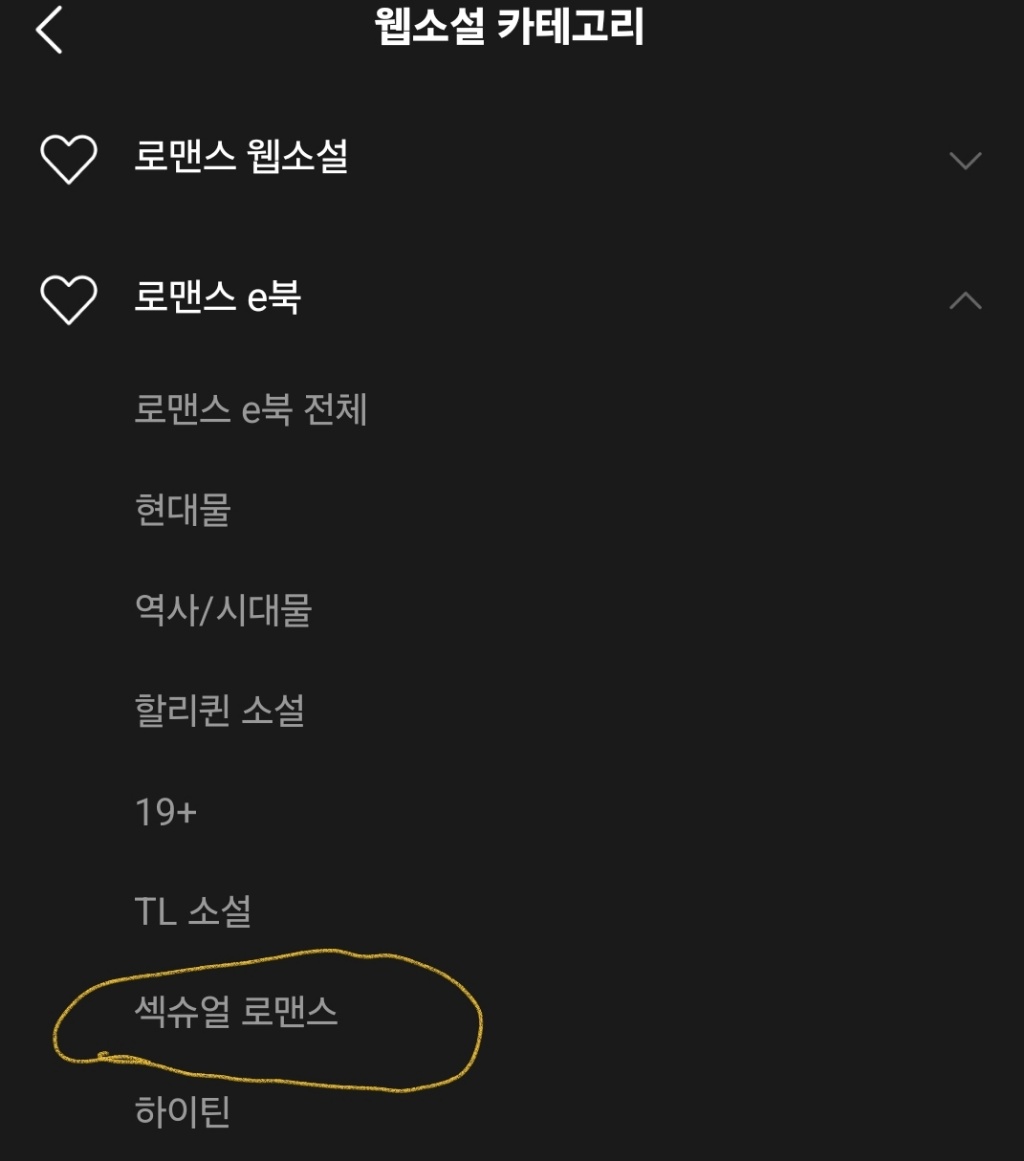Tap the heart icon beside 로맨스 웹소설
This screenshot has width=1024, height=1161.
[68, 159]
